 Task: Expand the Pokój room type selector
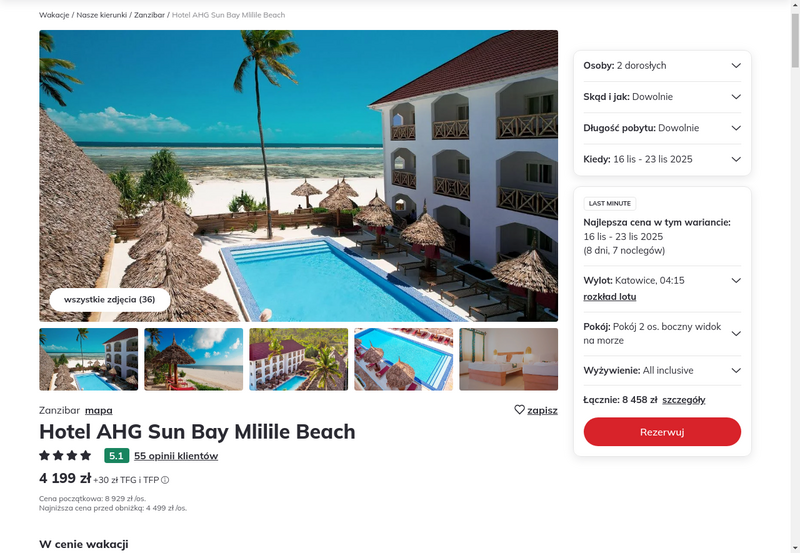tap(662, 334)
